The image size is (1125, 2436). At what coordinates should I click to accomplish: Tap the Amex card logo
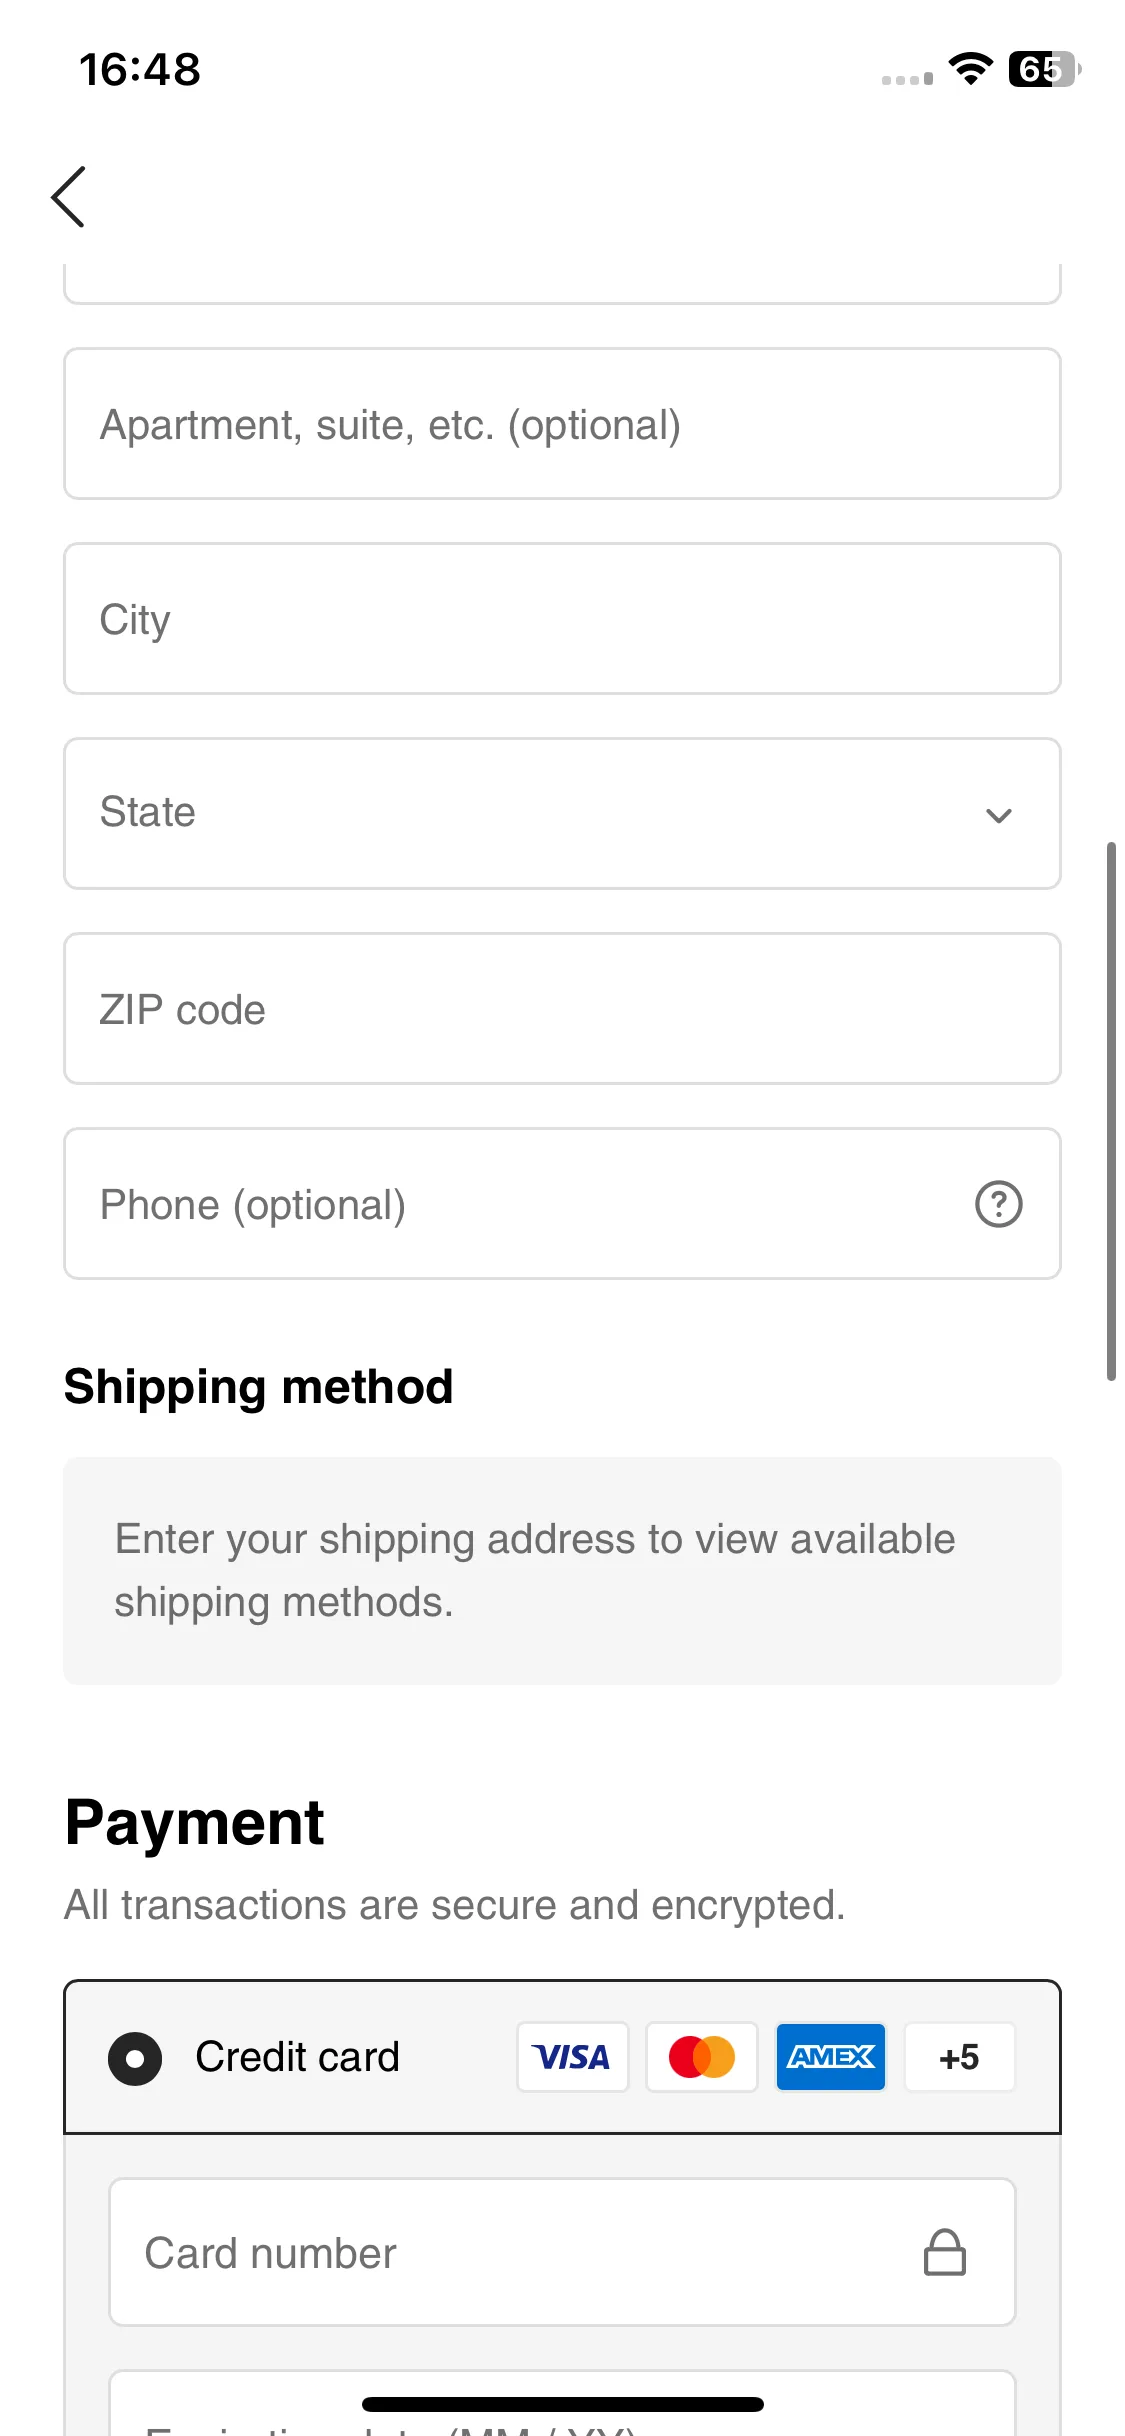831,2057
